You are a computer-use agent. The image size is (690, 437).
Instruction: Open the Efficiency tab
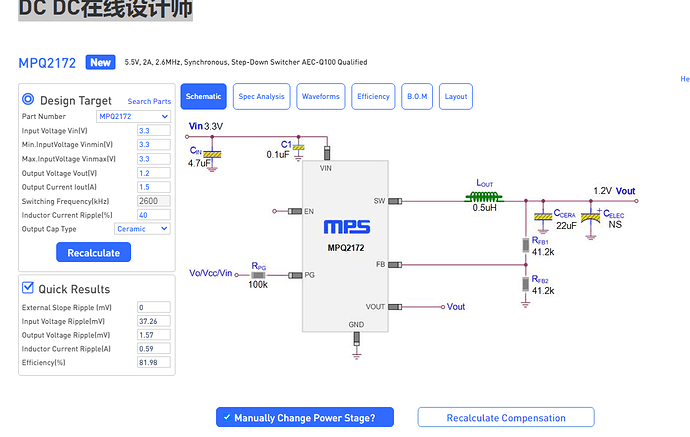tap(373, 96)
